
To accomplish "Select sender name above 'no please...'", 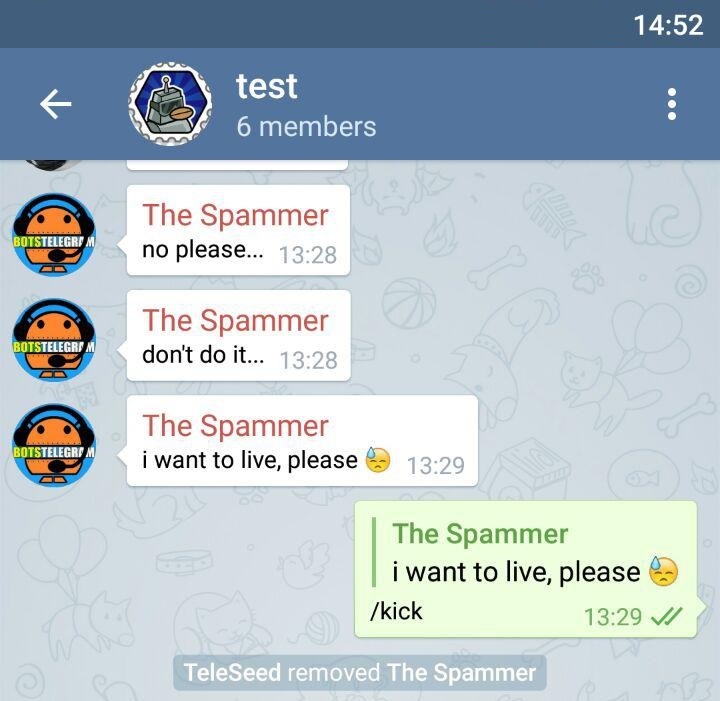I will pyautogui.click(x=236, y=215).
